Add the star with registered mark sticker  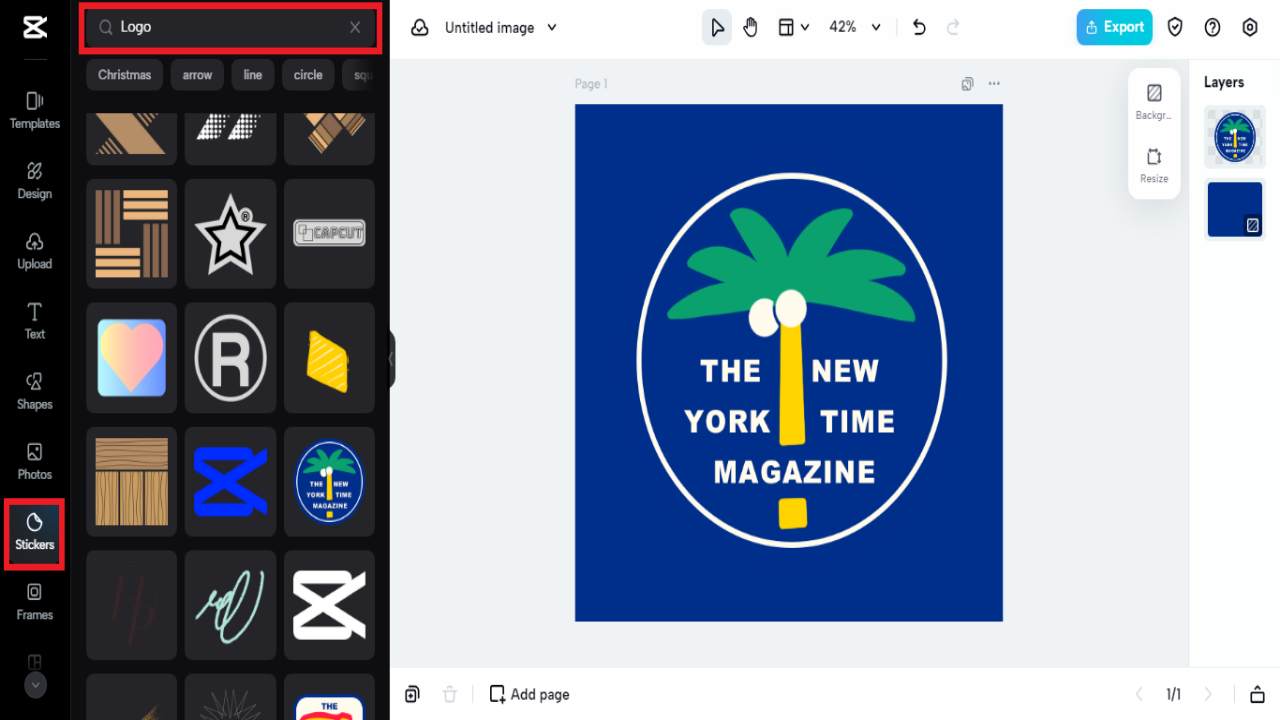pyautogui.click(x=230, y=234)
